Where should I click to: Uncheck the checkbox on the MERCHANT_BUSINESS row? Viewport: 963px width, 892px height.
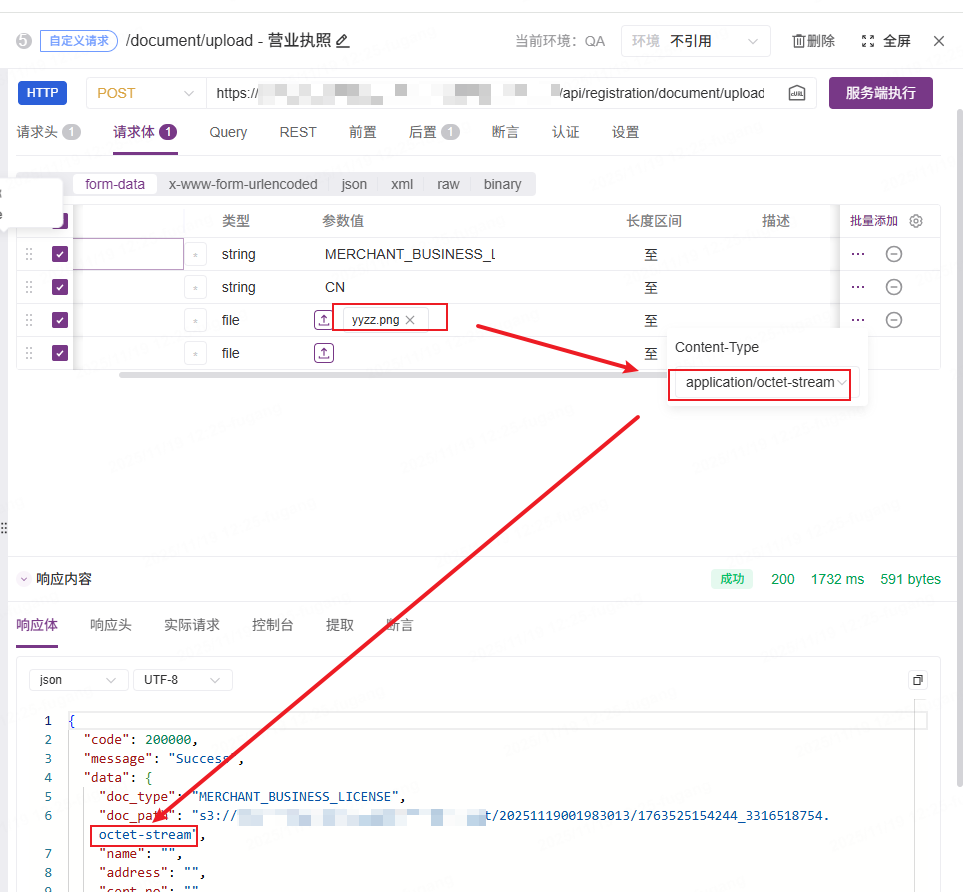pos(60,254)
